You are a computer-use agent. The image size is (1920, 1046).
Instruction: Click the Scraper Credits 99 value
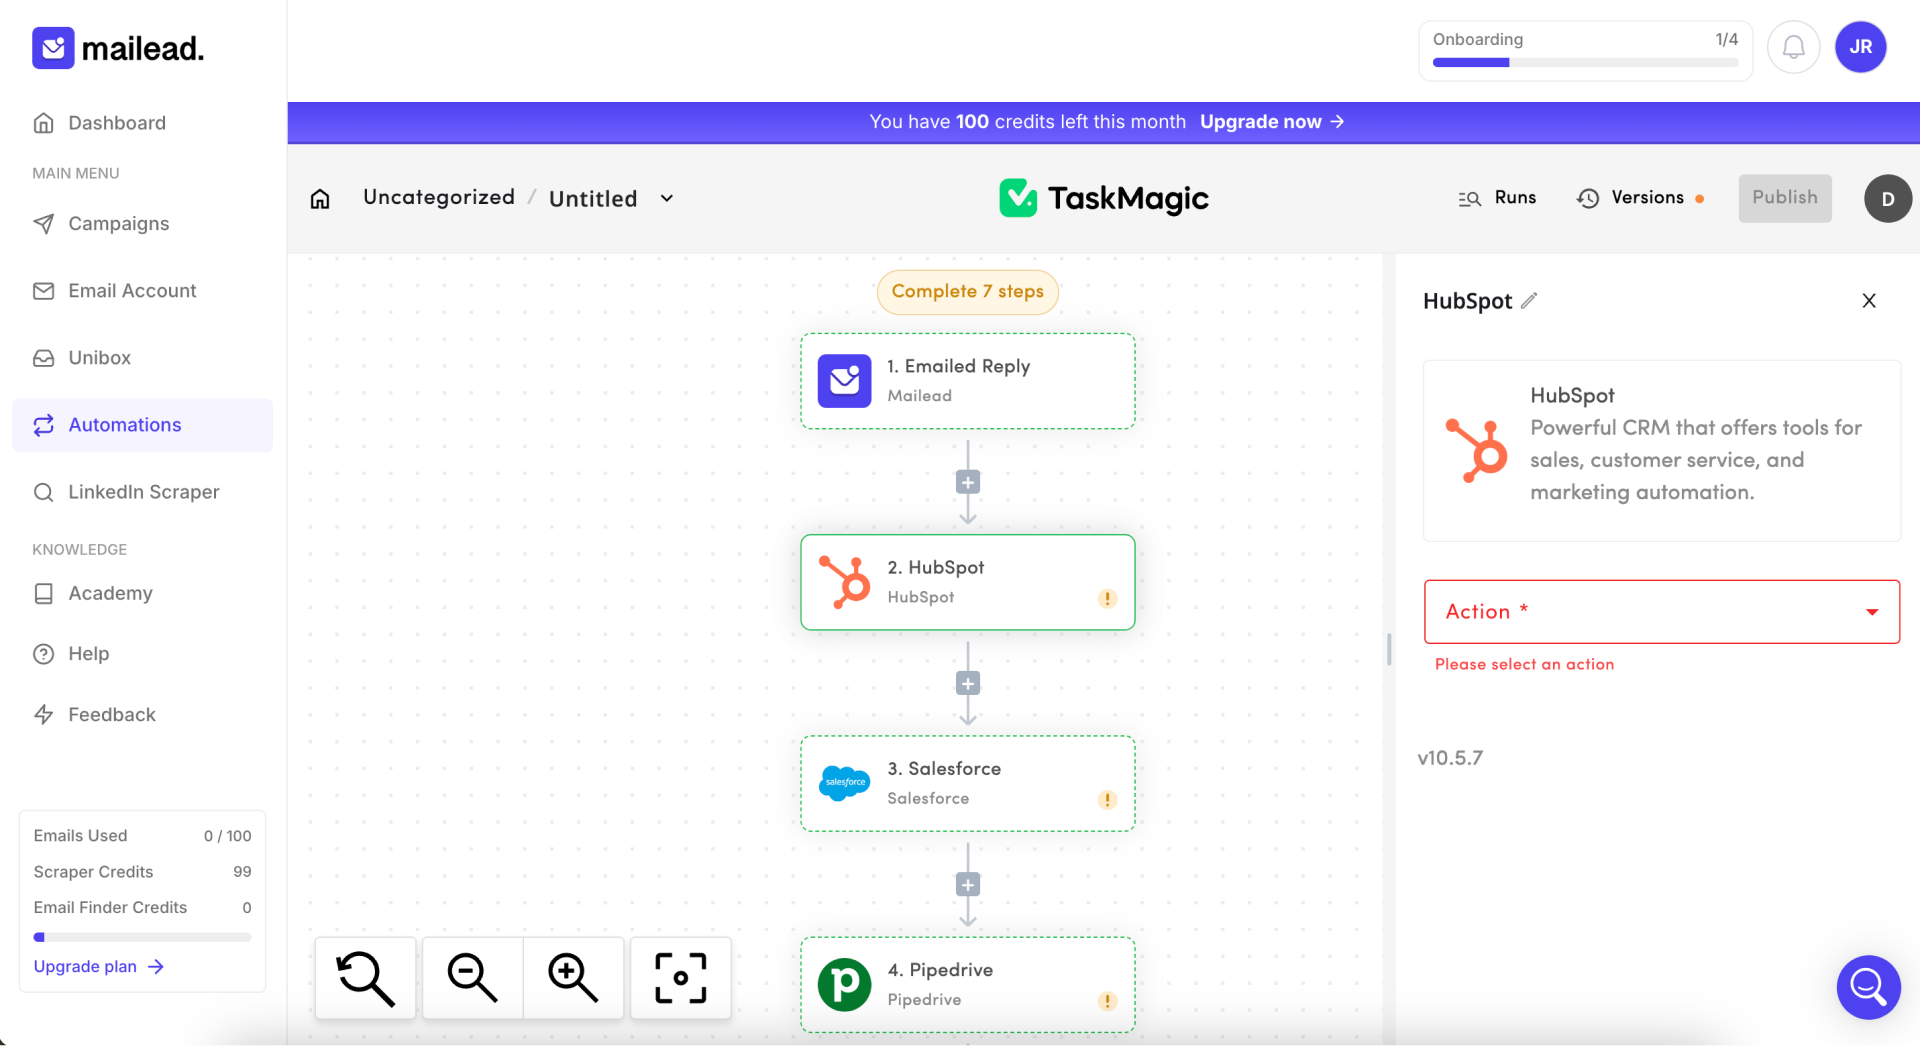(x=242, y=872)
